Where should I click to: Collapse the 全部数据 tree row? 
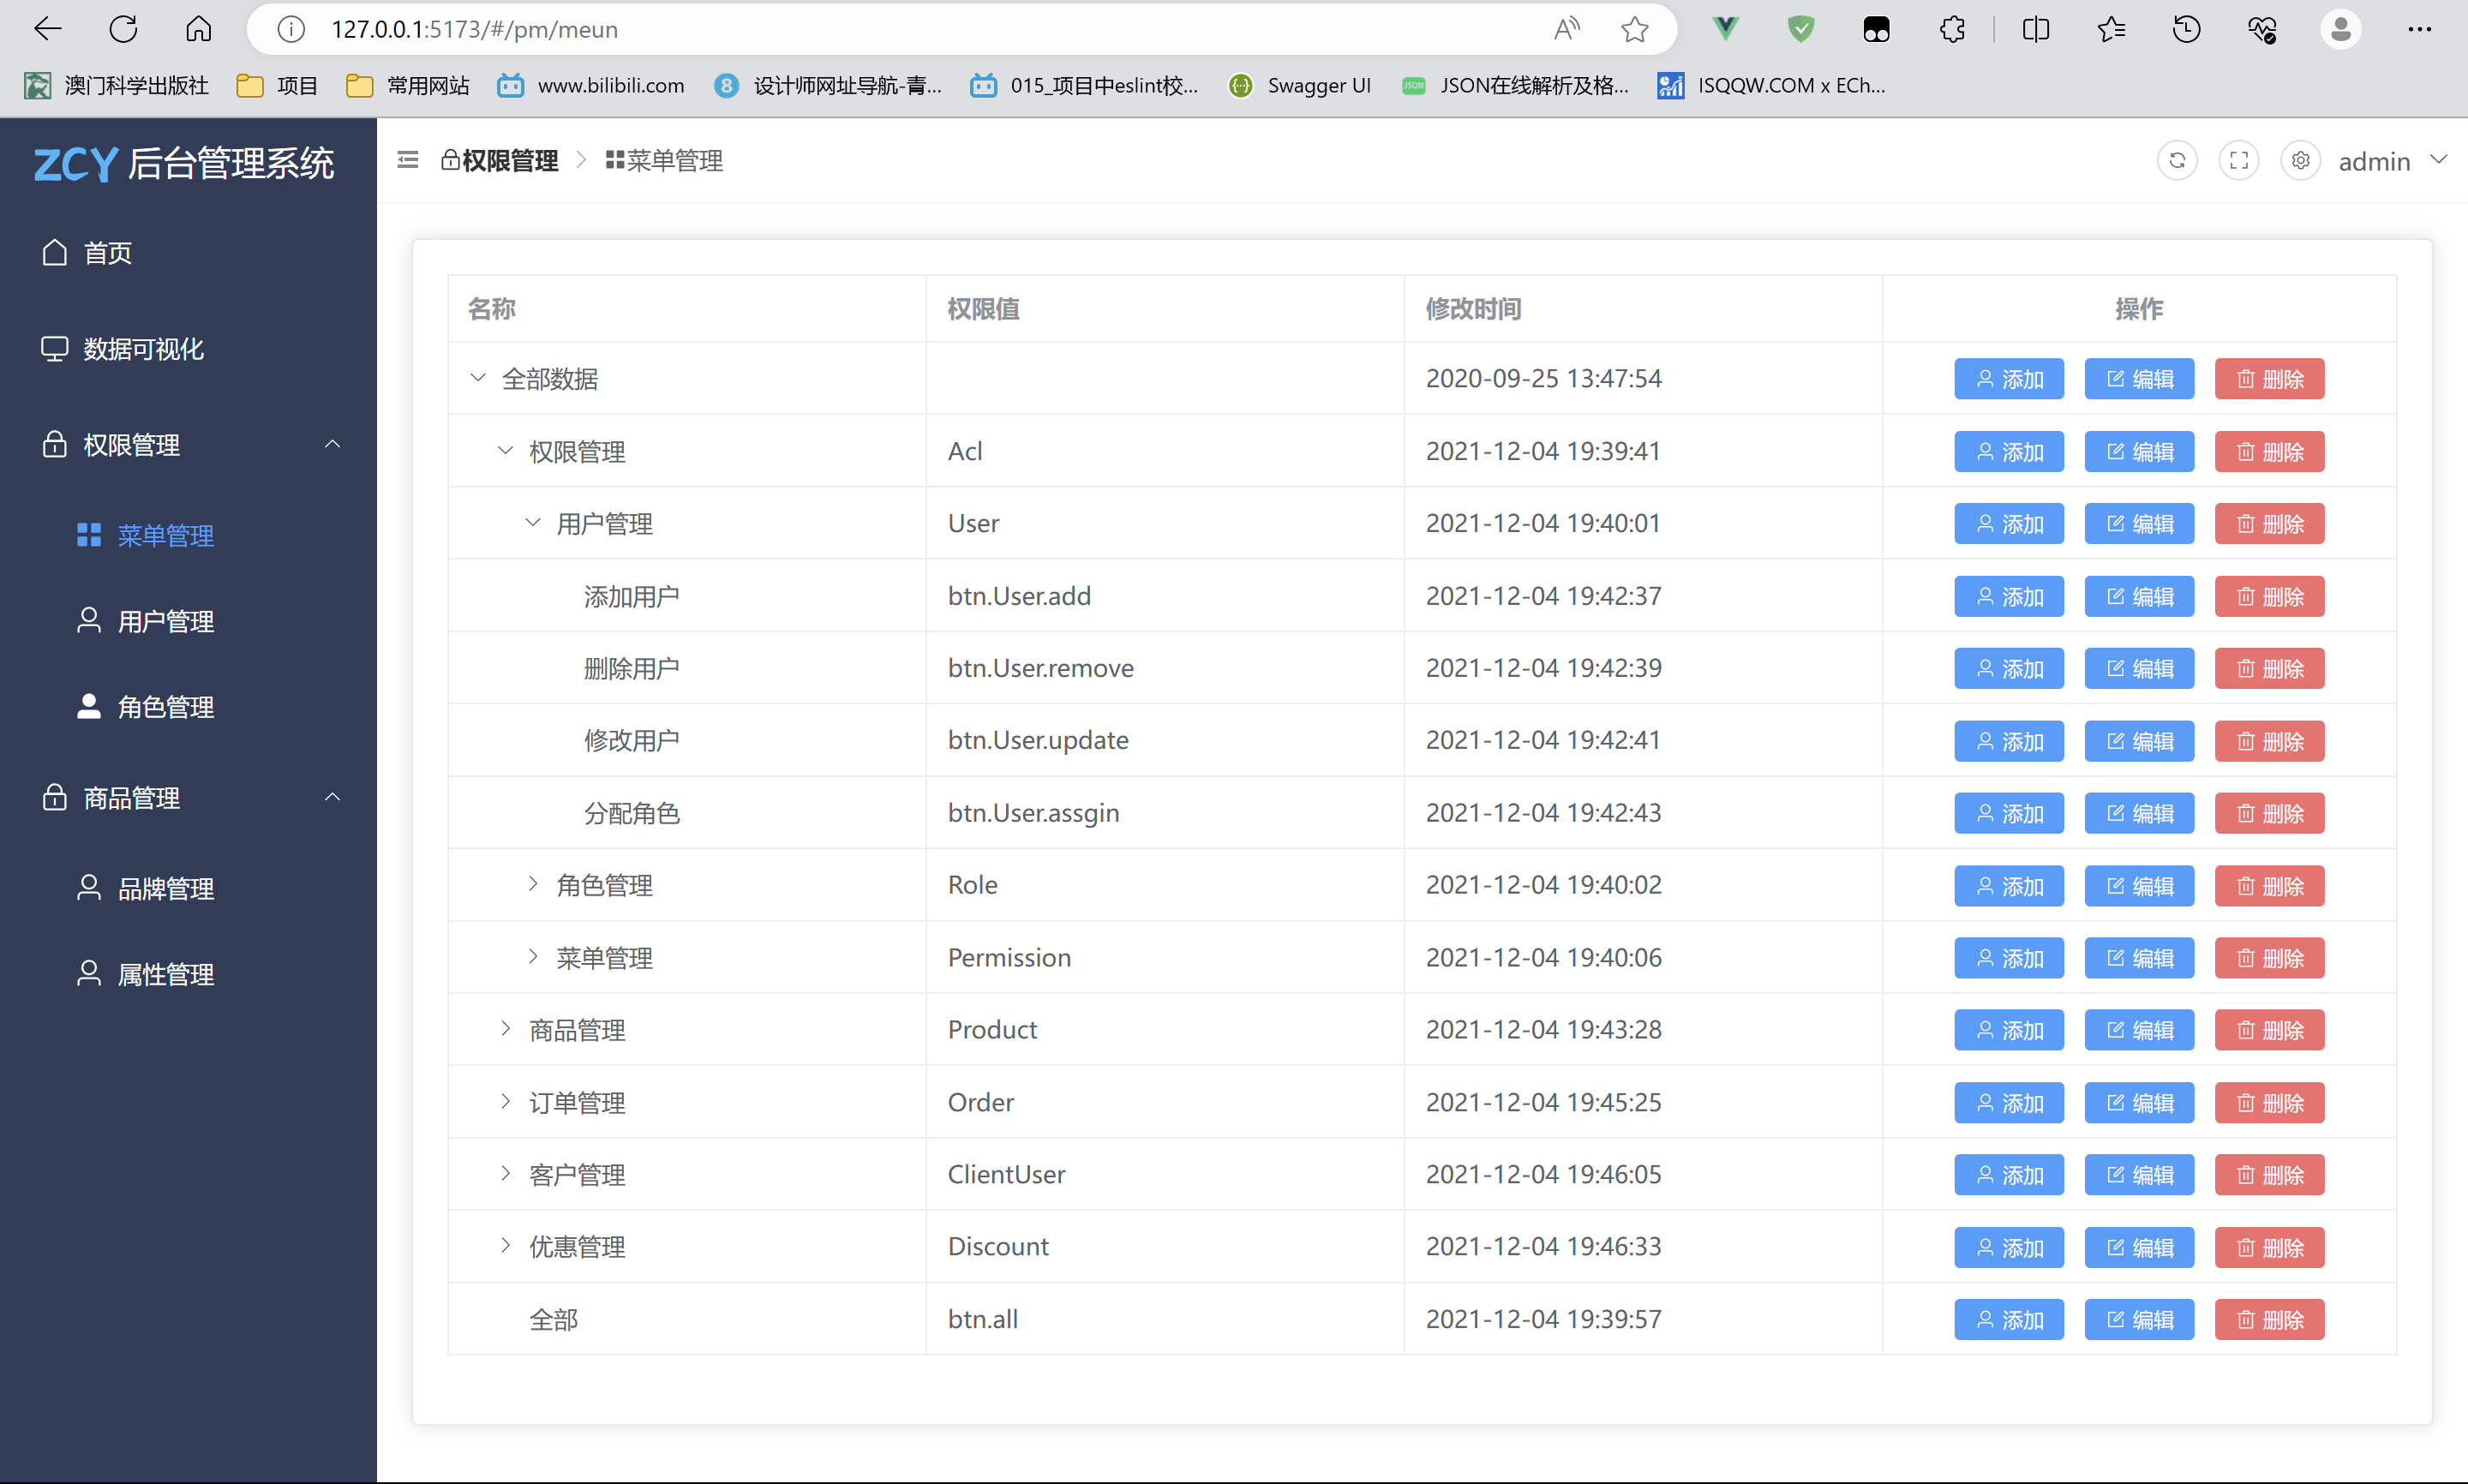tap(478, 378)
